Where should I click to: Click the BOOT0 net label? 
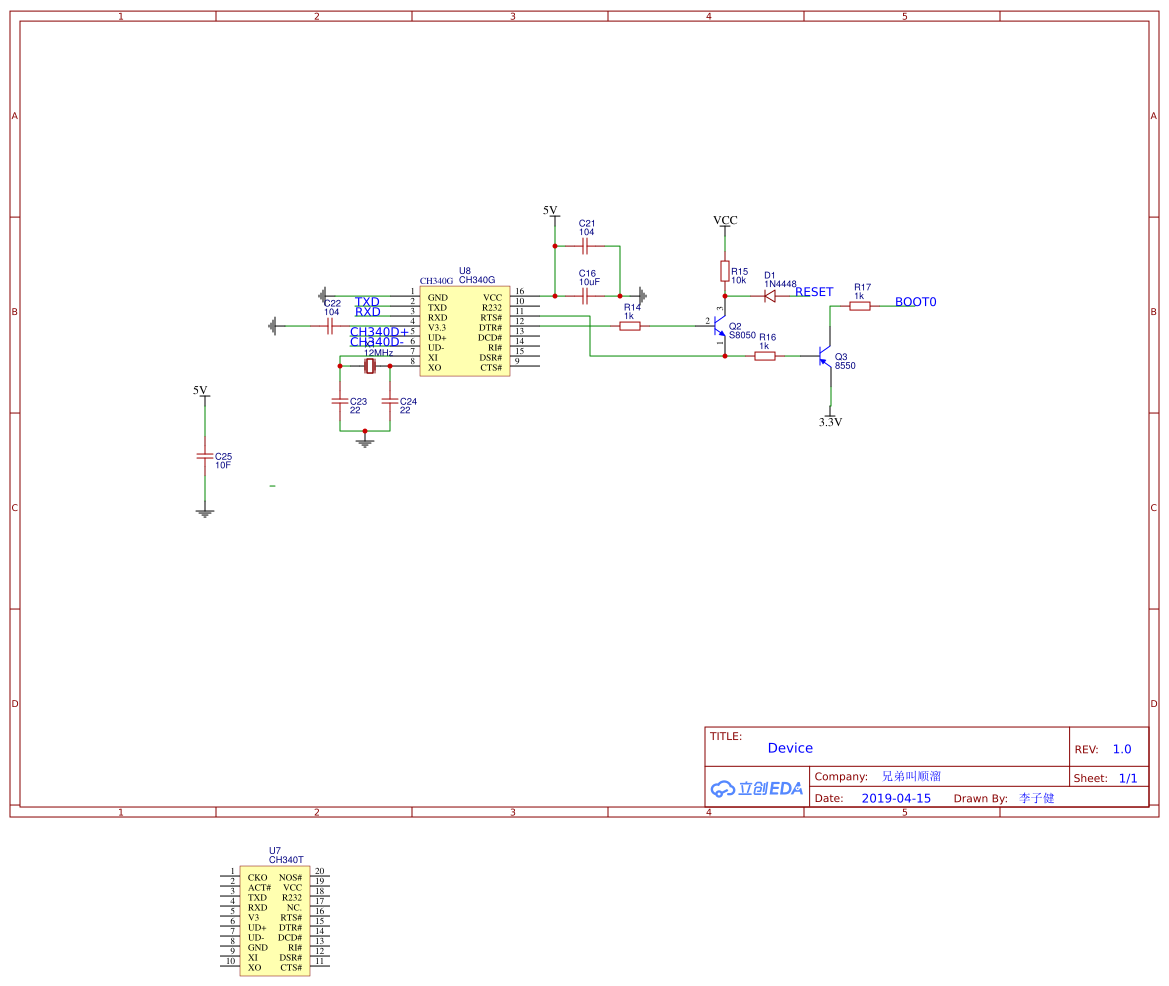915,302
